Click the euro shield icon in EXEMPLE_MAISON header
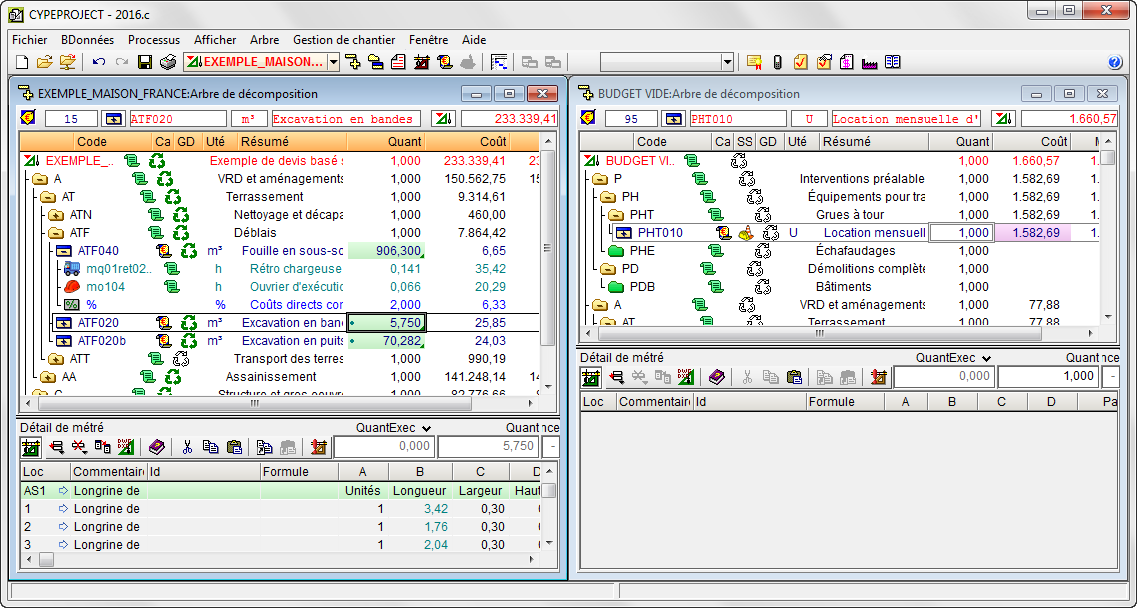This screenshot has height=608, width=1137. click(x=28, y=118)
